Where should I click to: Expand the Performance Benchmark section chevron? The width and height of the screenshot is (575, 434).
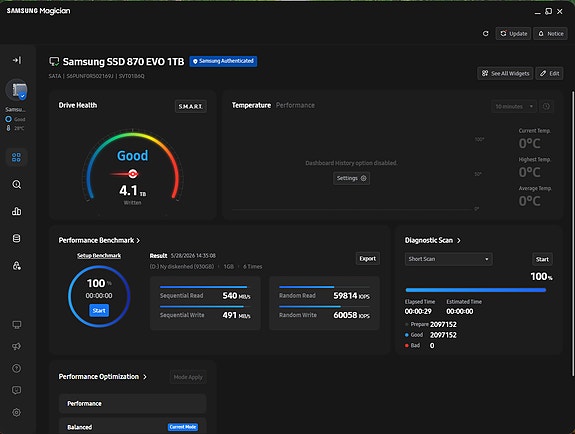138,241
